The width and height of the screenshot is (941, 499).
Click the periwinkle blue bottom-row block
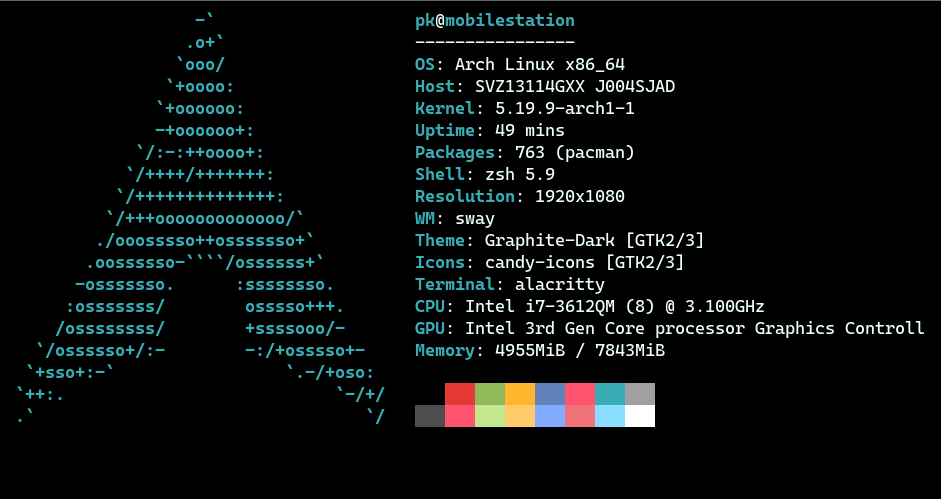click(x=550, y=416)
